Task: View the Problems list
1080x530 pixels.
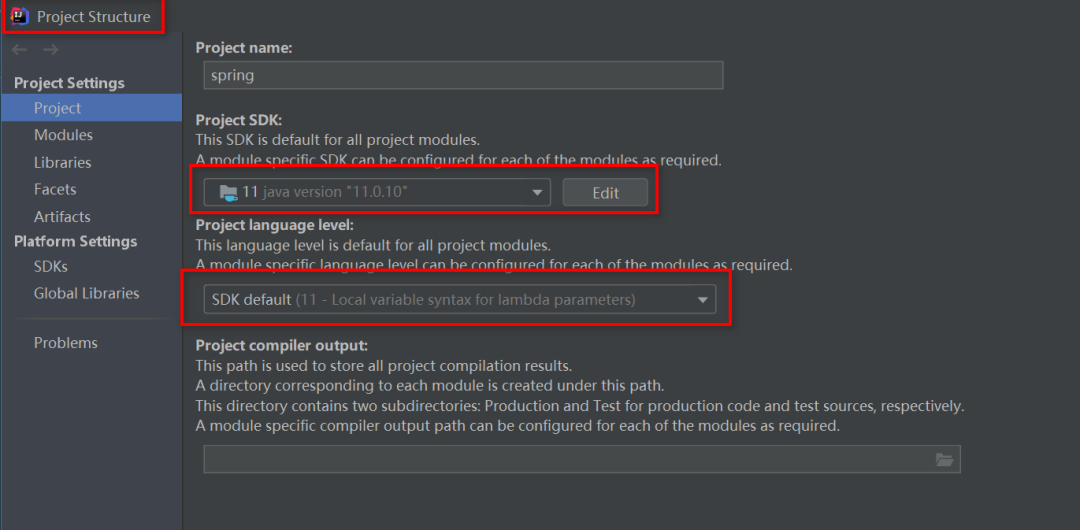Action: click(66, 342)
